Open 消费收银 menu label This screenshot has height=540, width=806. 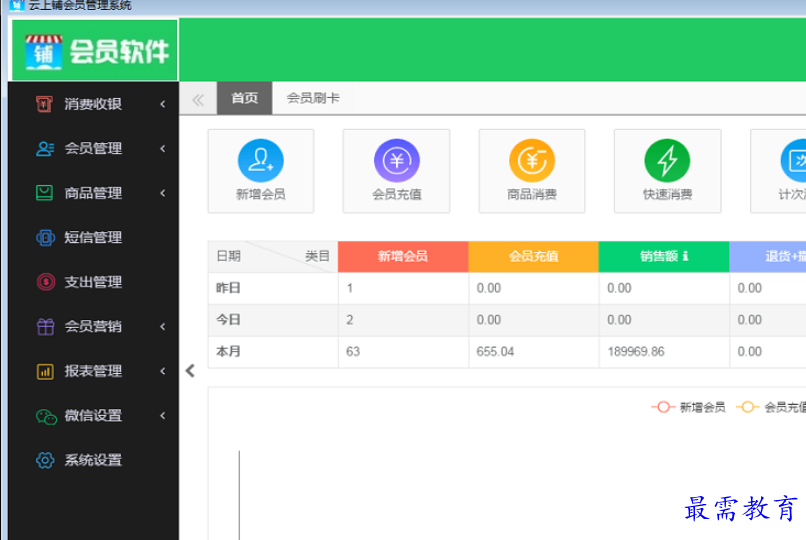pos(93,104)
